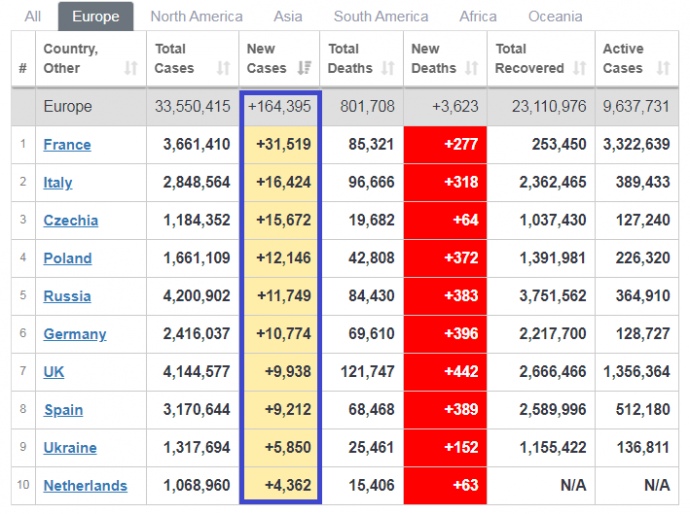Open the Oceania tab
The height and width of the screenshot is (514, 690).
tap(554, 16)
